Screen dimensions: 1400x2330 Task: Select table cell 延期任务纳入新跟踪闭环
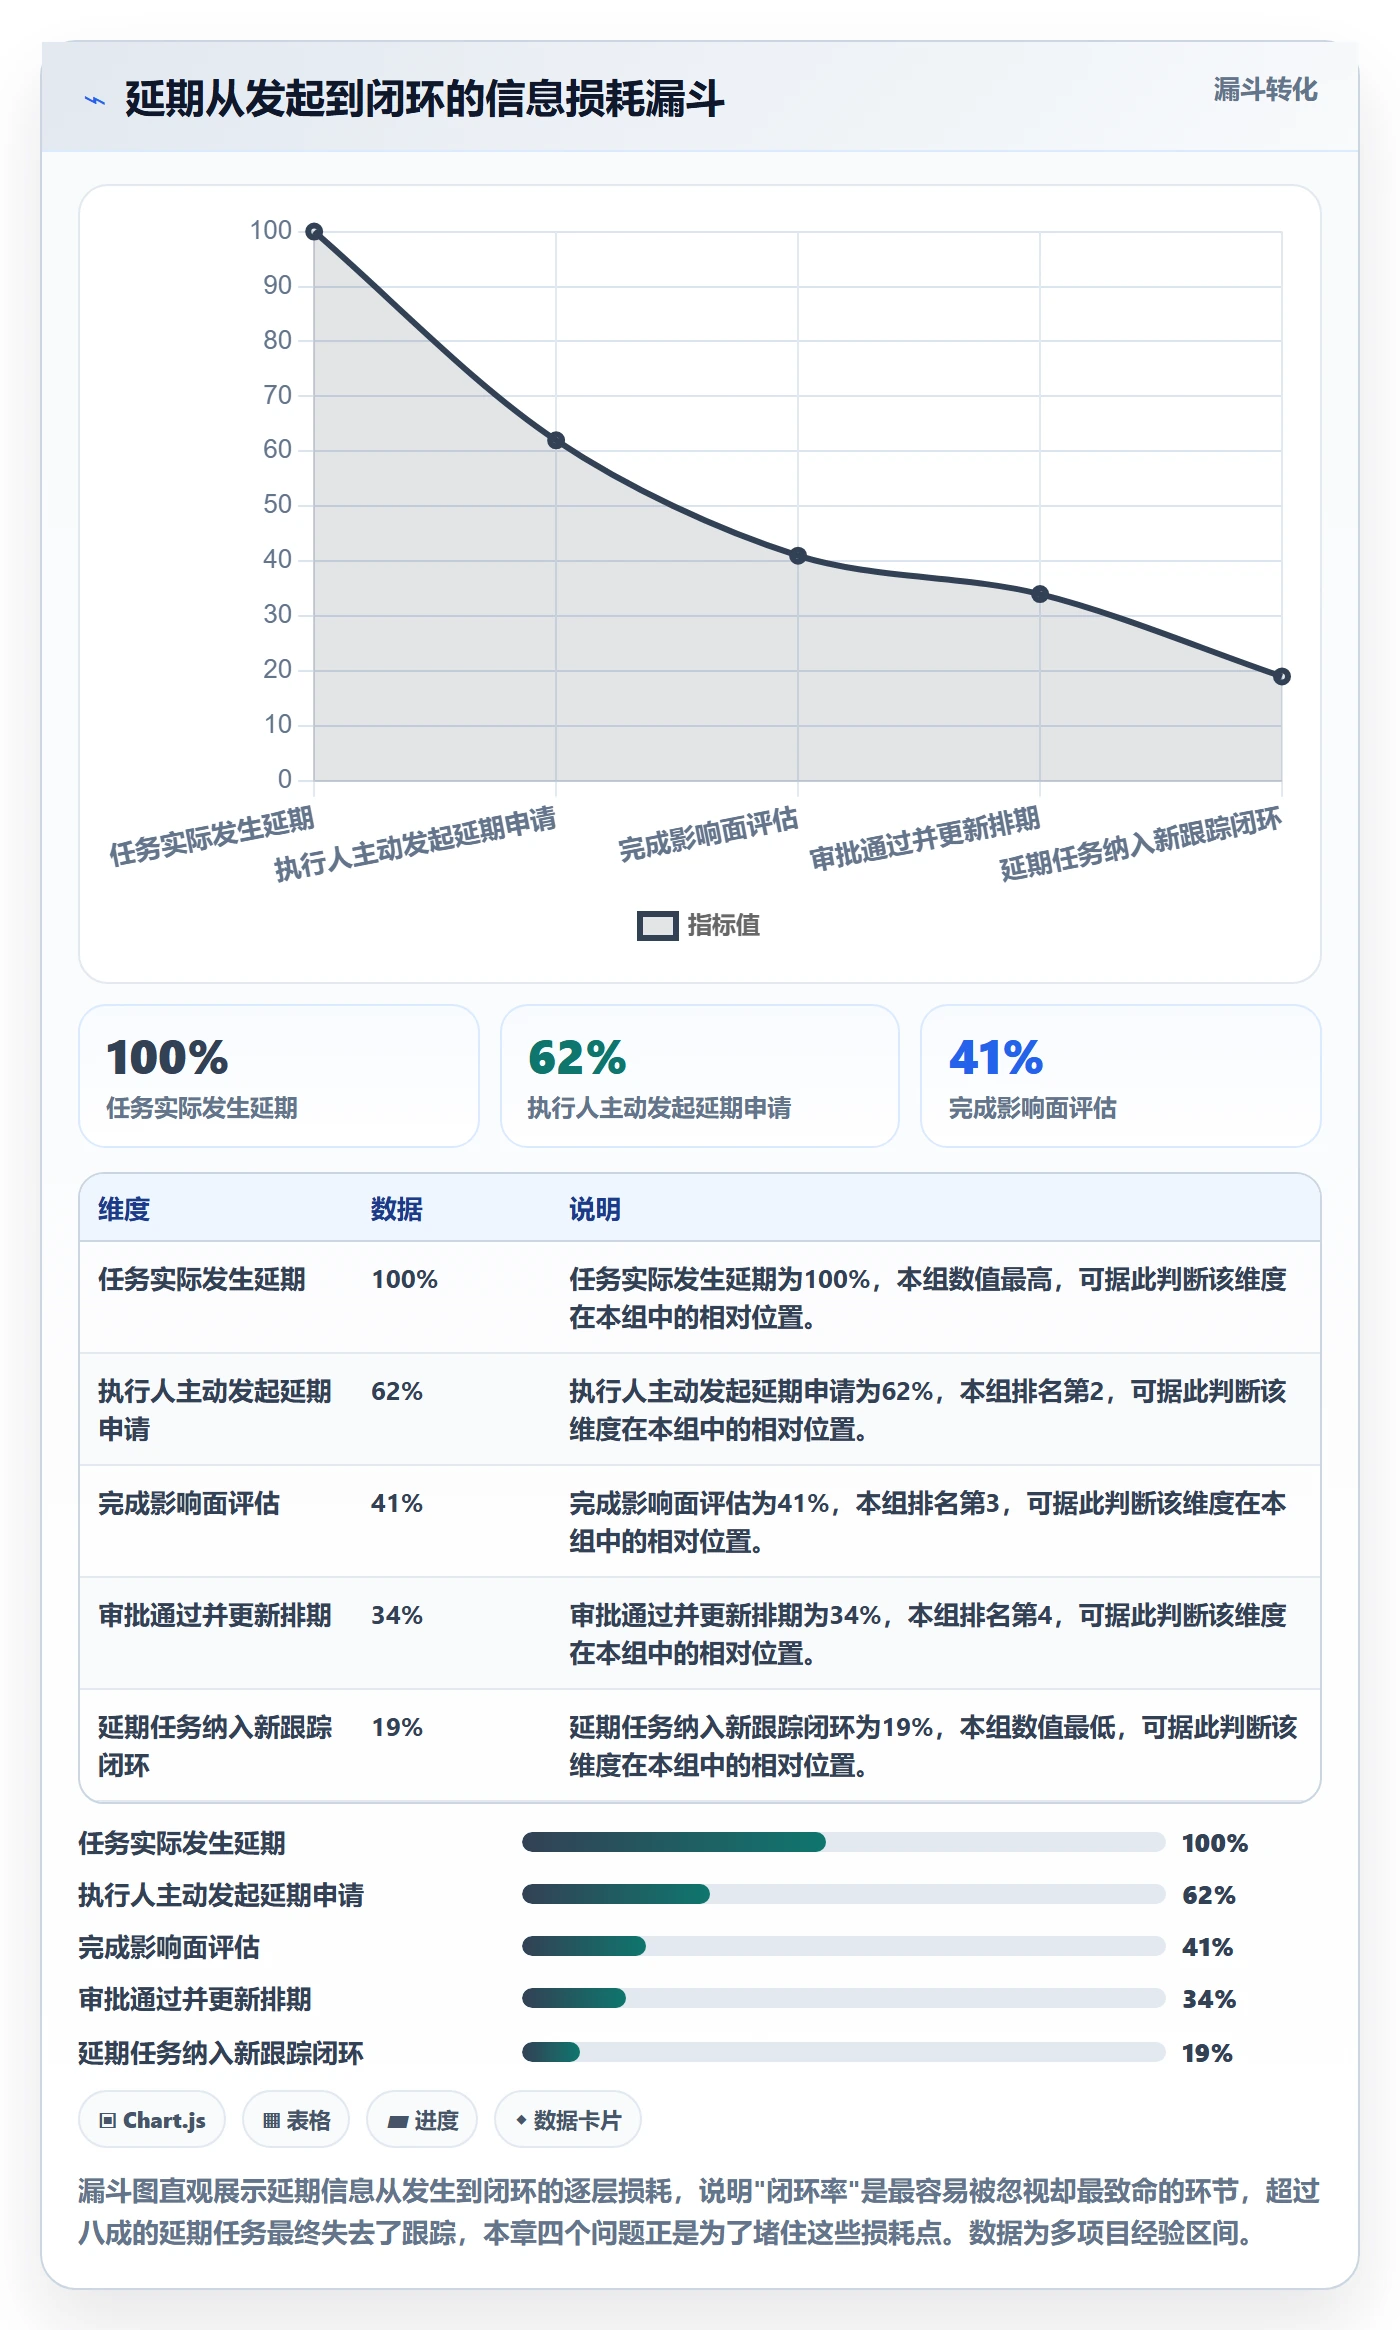(x=215, y=1746)
